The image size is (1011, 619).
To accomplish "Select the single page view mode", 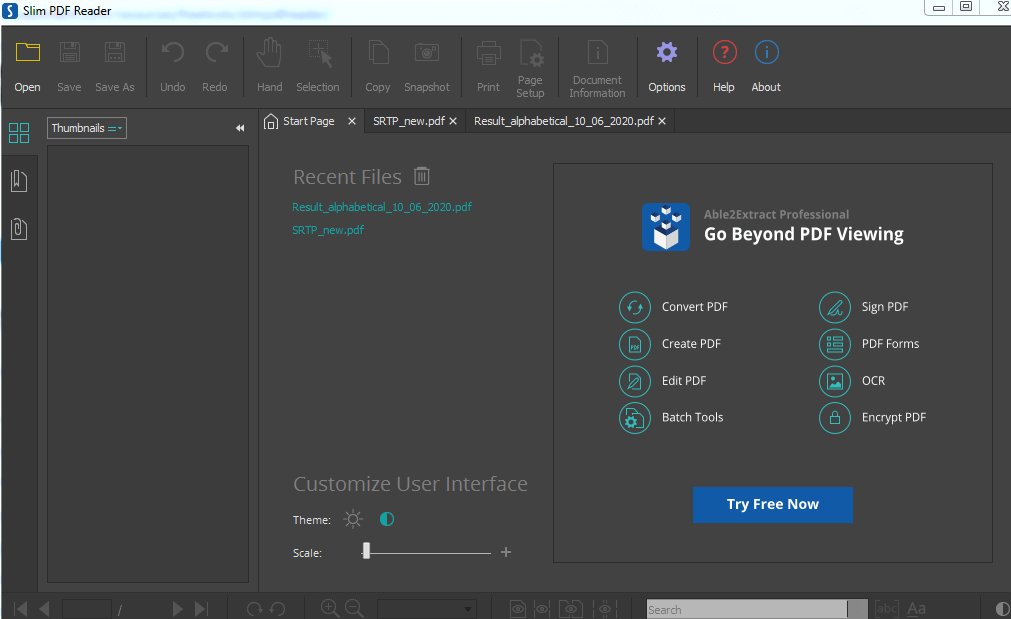I will (518, 609).
